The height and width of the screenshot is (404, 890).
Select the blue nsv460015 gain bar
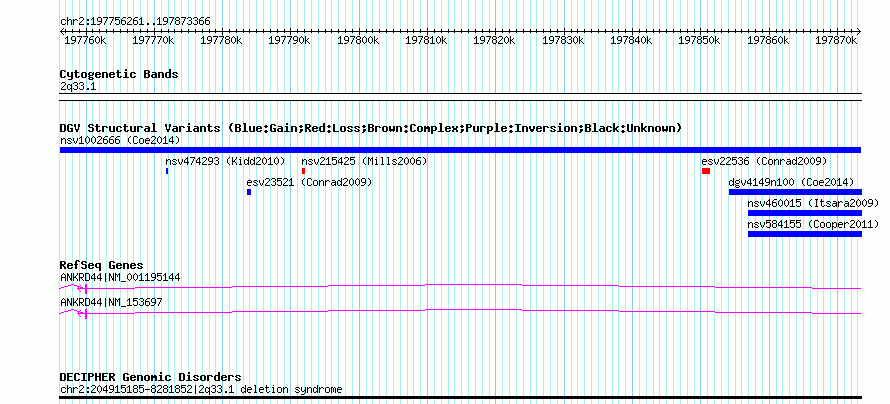805,213
